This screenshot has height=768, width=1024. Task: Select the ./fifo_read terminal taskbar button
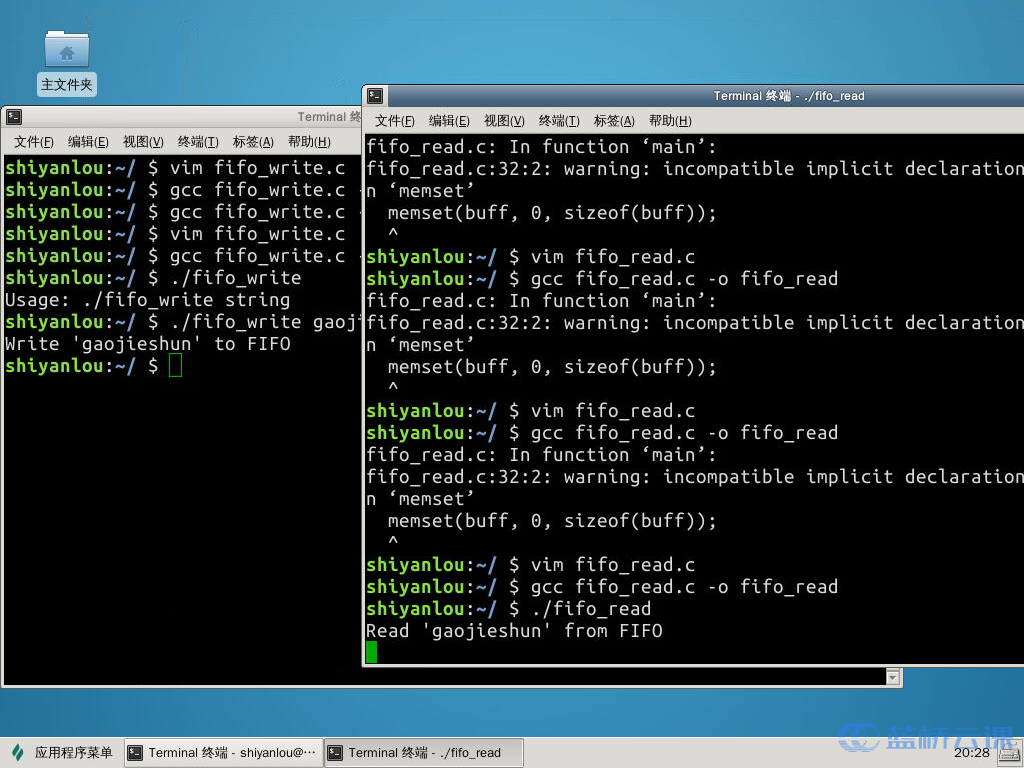coord(425,753)
